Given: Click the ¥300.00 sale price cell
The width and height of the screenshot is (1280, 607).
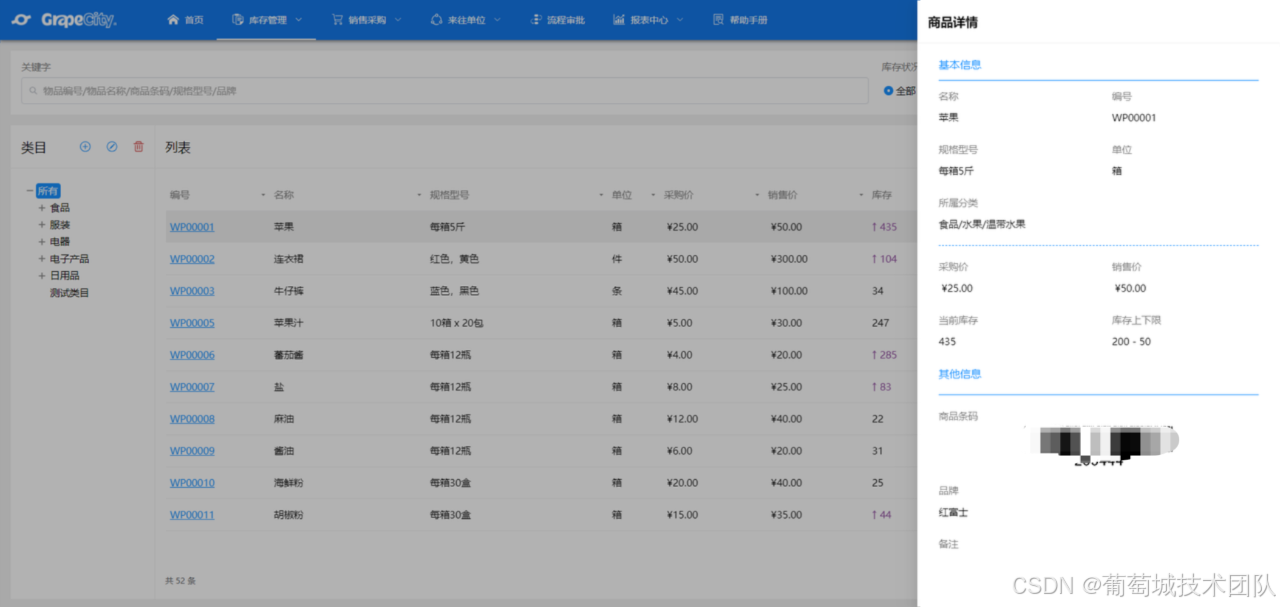Looking at the screenshot, I should pos(789,259).
